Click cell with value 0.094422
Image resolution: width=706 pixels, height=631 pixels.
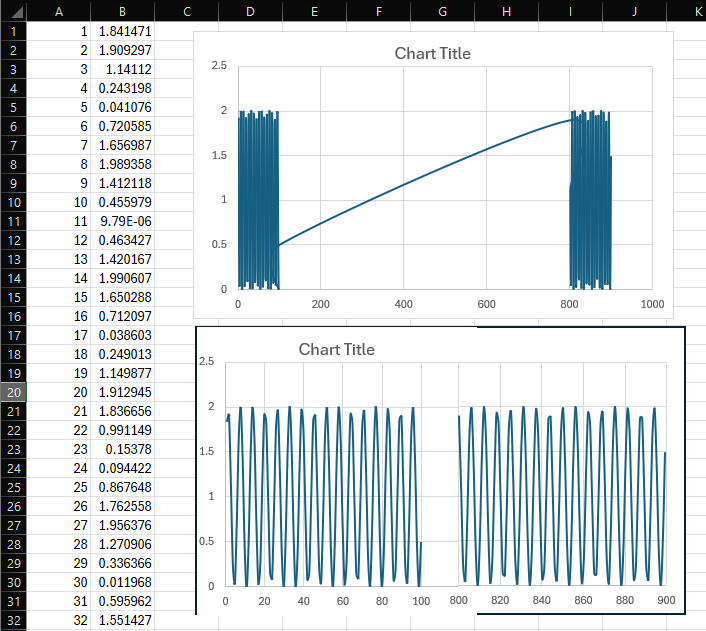point(122,468)
